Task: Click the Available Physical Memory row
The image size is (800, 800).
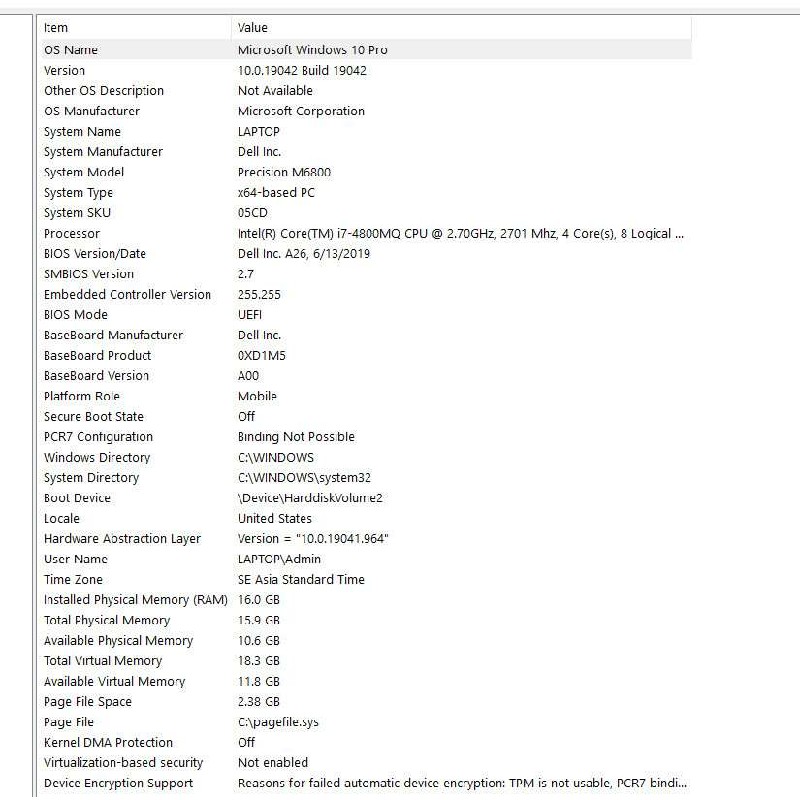Action: [366, 640]
